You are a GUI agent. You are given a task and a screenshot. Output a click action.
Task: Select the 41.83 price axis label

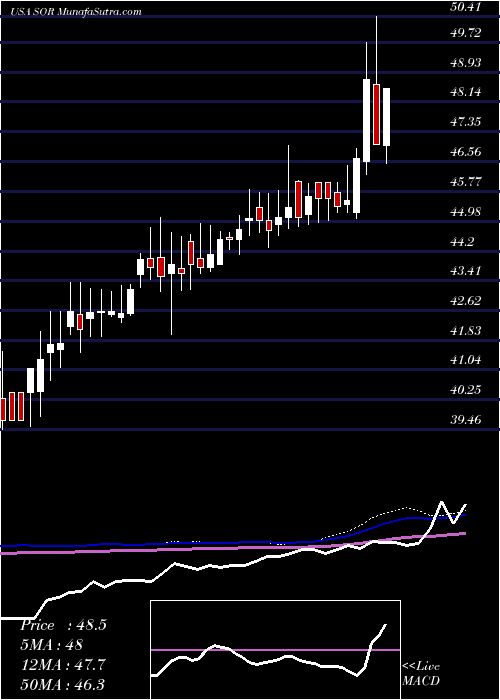pyautogui.click(x=466, y=330)
